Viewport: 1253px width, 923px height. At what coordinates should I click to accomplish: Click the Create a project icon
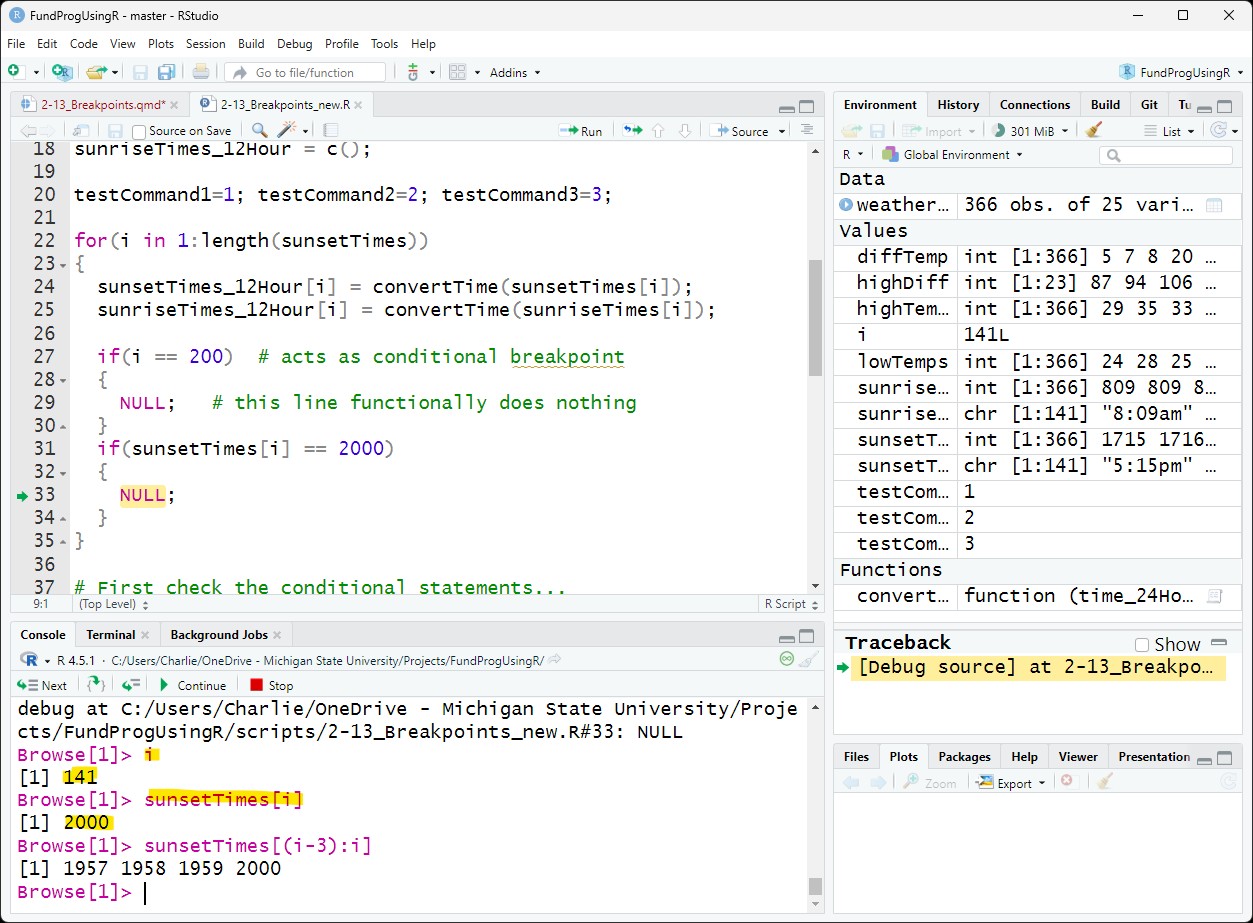point(62,72)
